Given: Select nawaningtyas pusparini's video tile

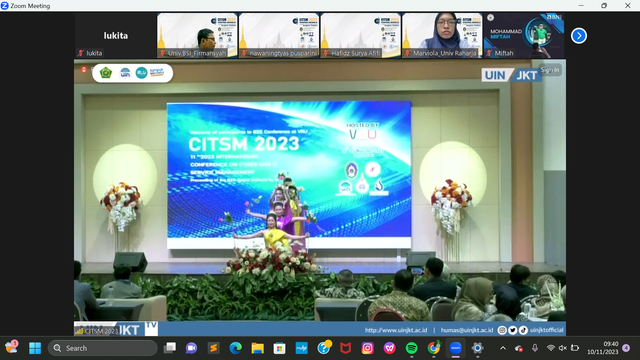Looking at the screenshot, I should 279,36.
